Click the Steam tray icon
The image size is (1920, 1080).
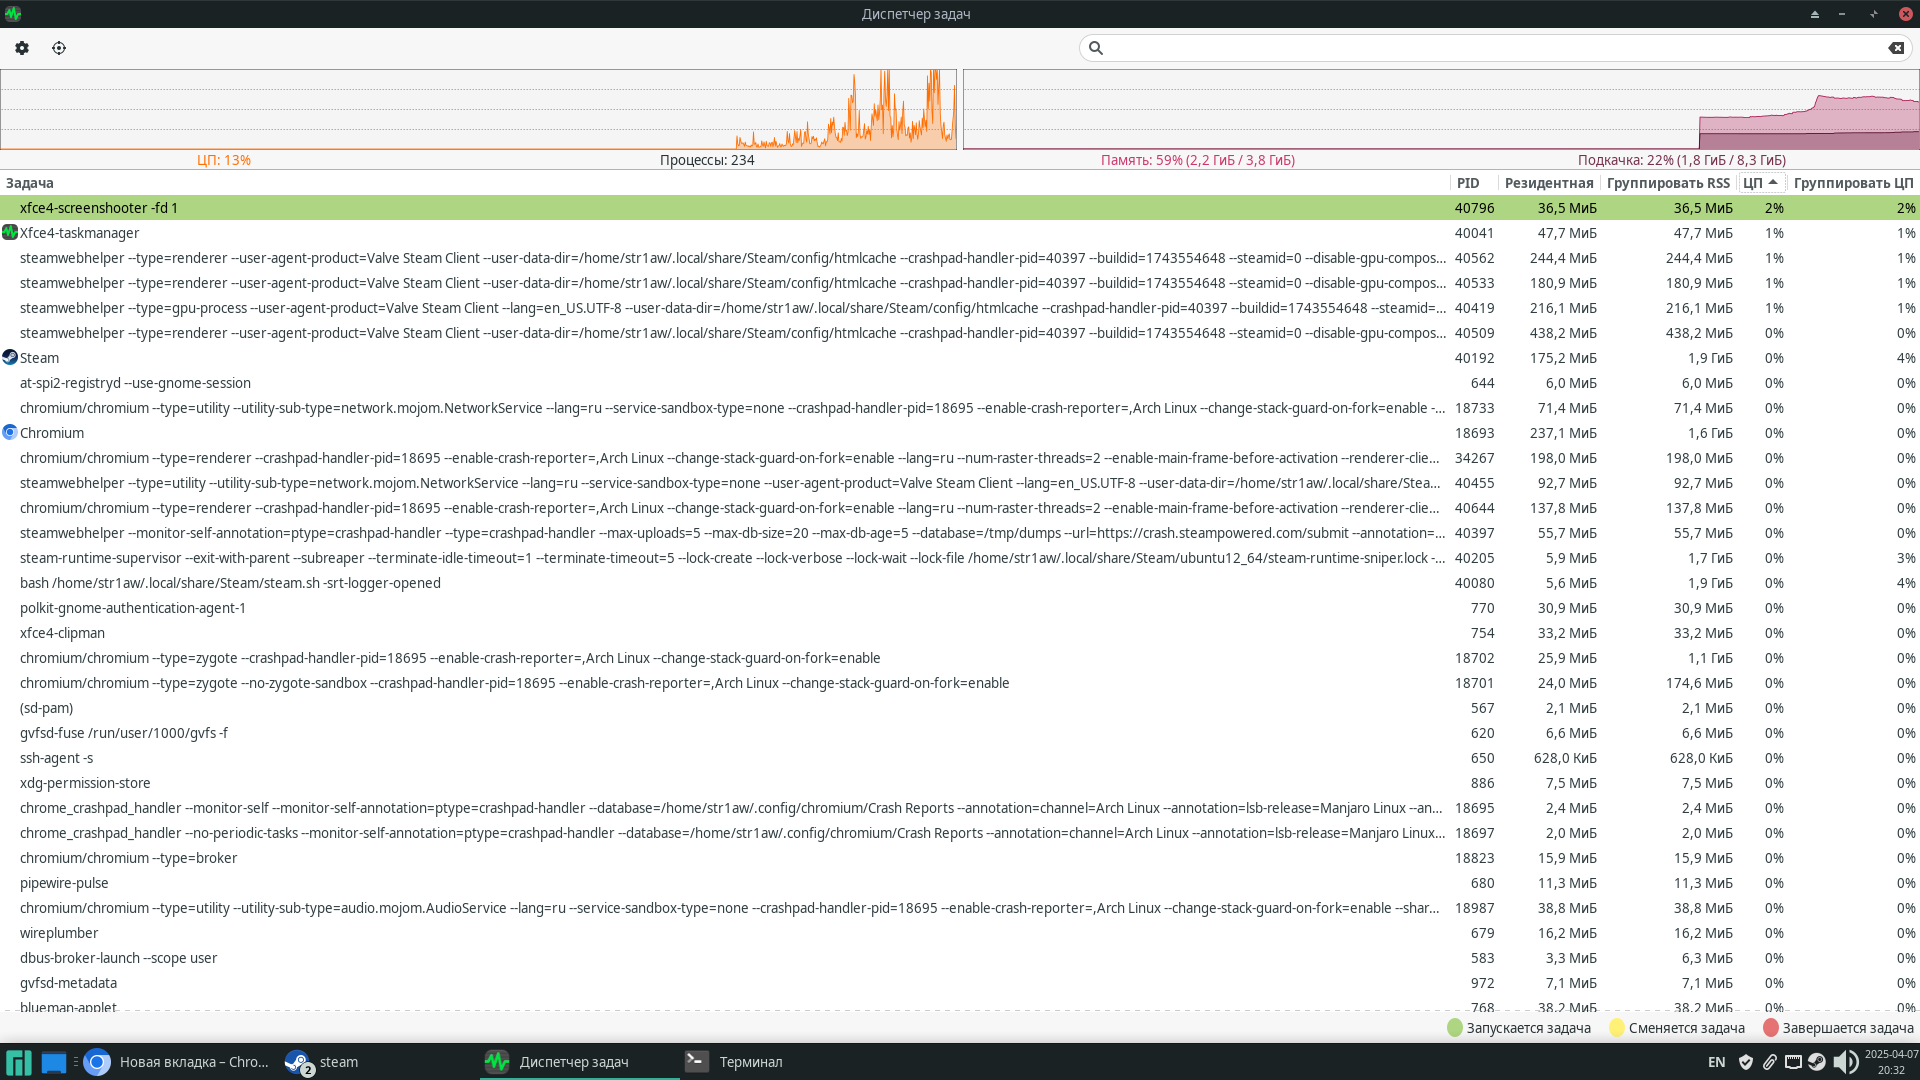(1816, 1062)
